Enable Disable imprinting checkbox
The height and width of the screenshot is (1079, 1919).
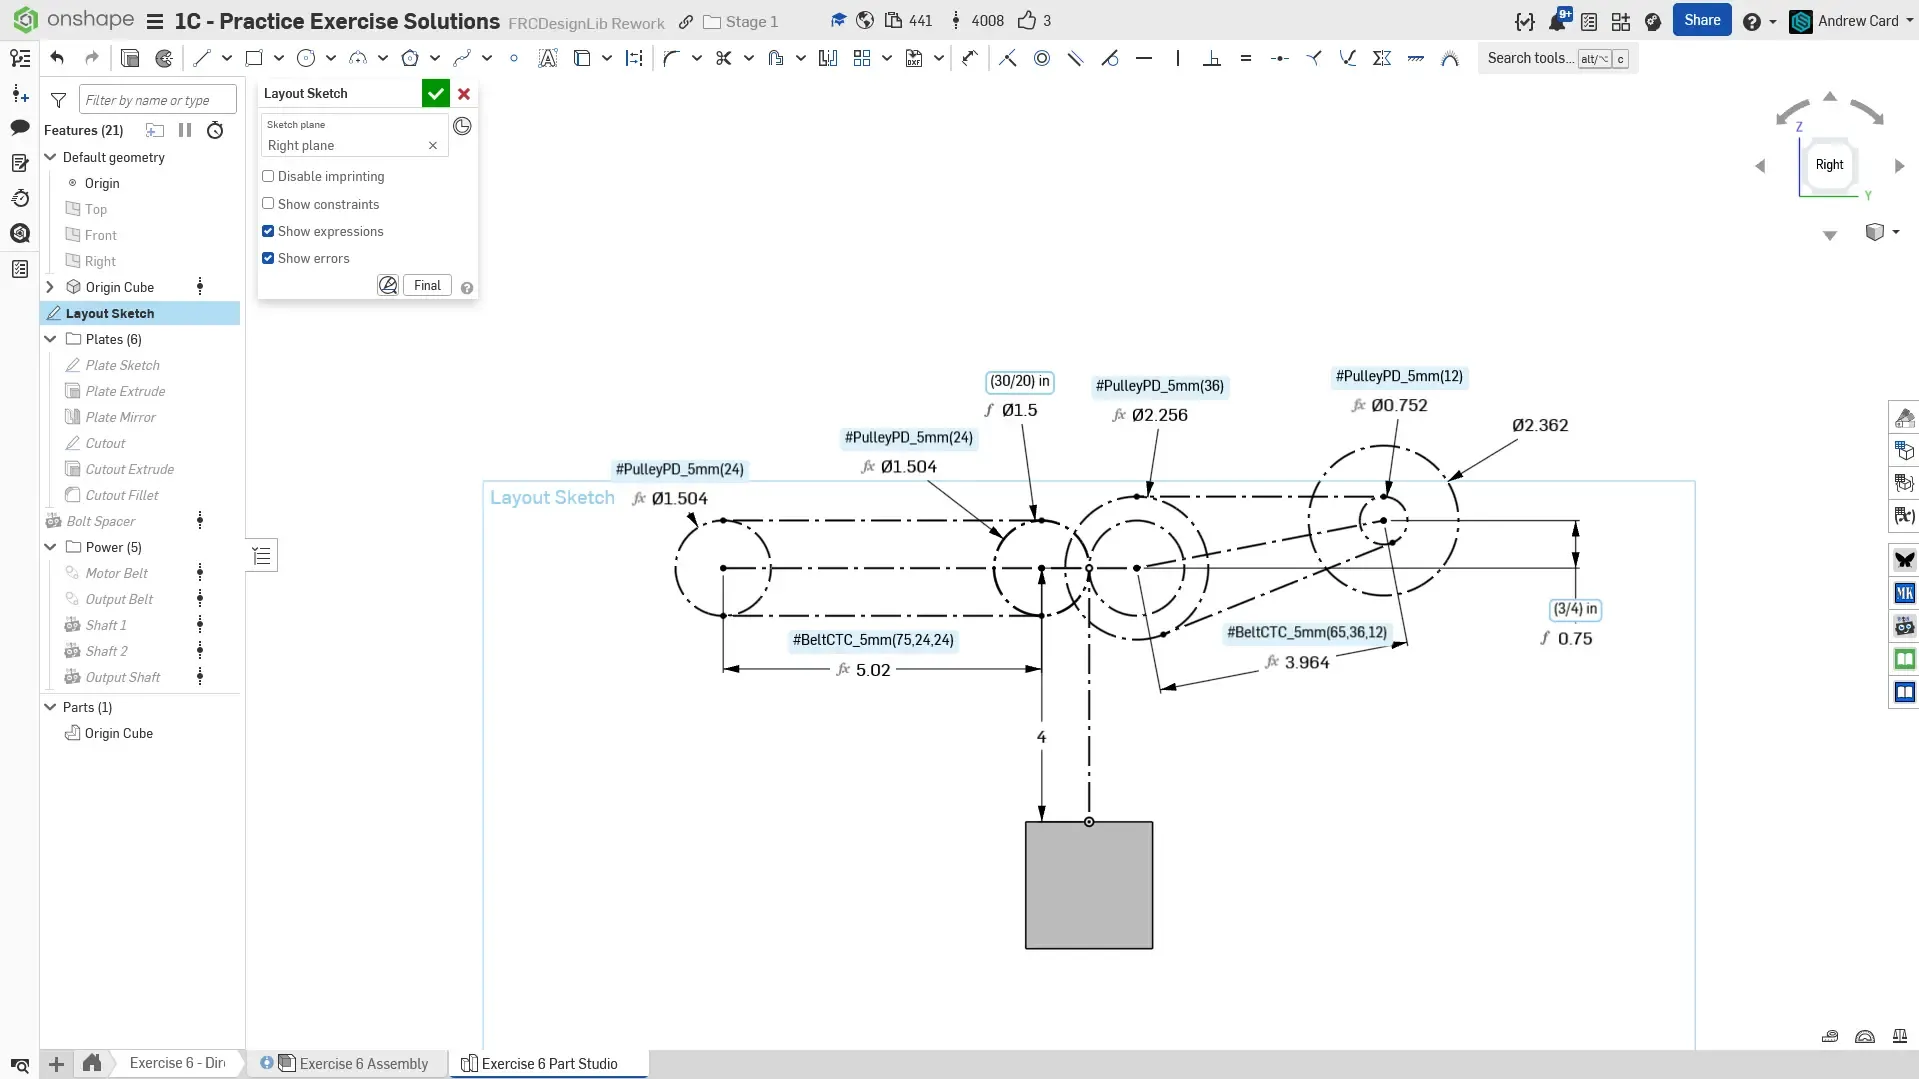point(268,177)
